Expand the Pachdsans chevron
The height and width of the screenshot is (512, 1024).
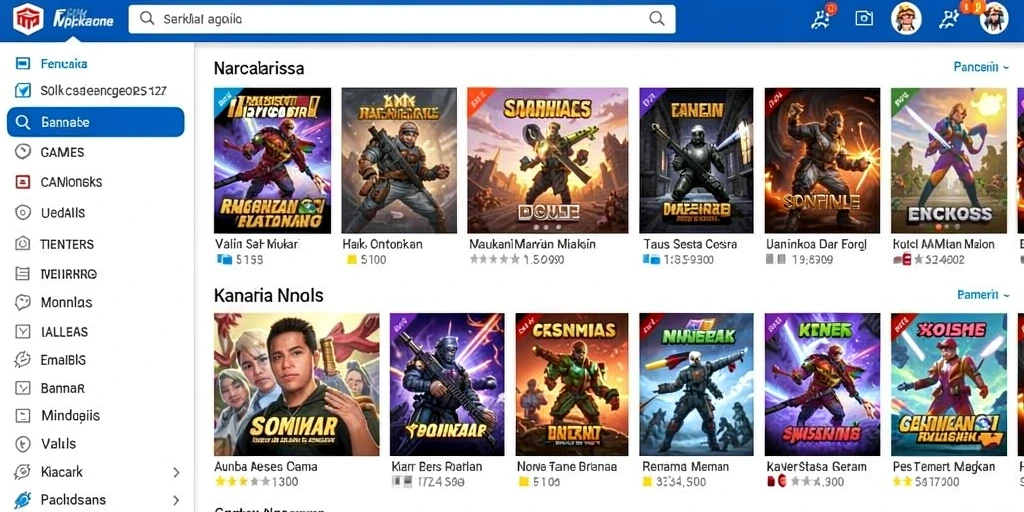click(x=176, y=500)
